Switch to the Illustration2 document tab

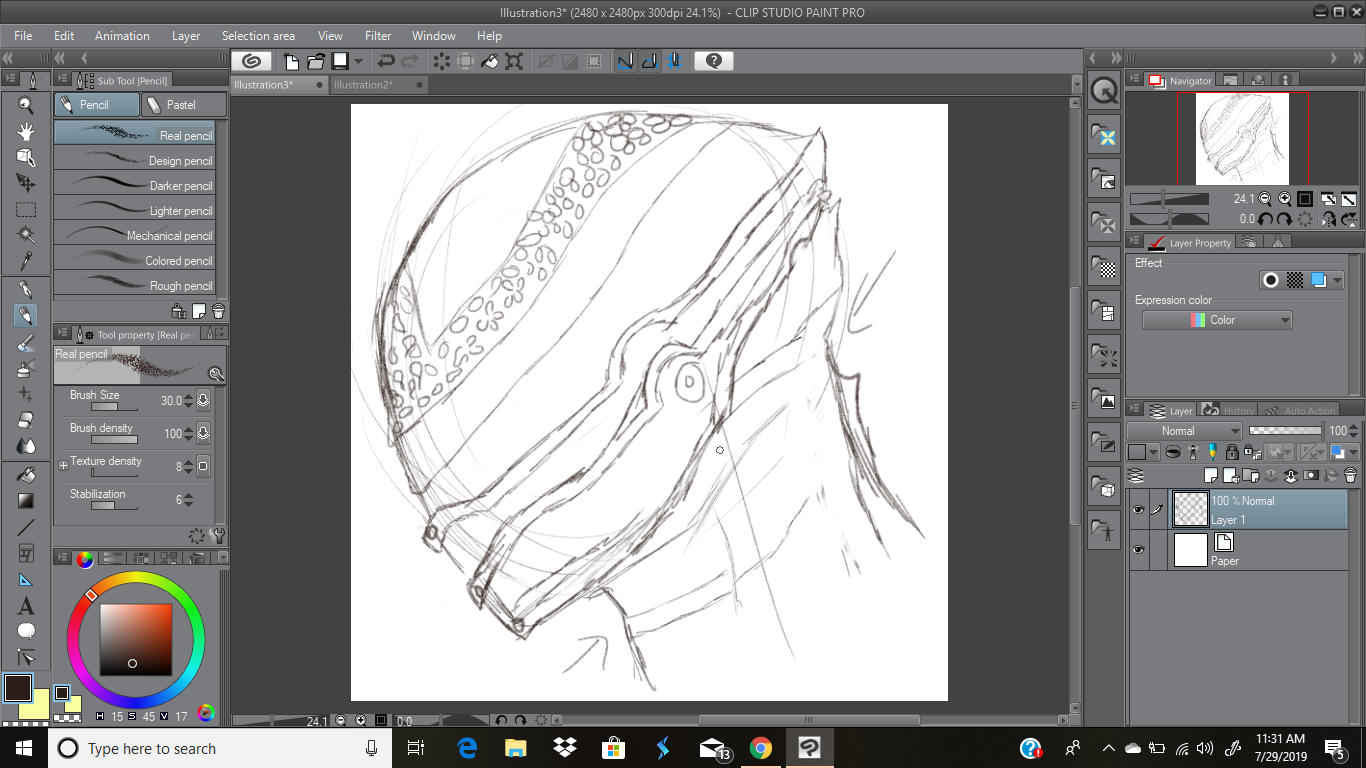coord(364,85)
